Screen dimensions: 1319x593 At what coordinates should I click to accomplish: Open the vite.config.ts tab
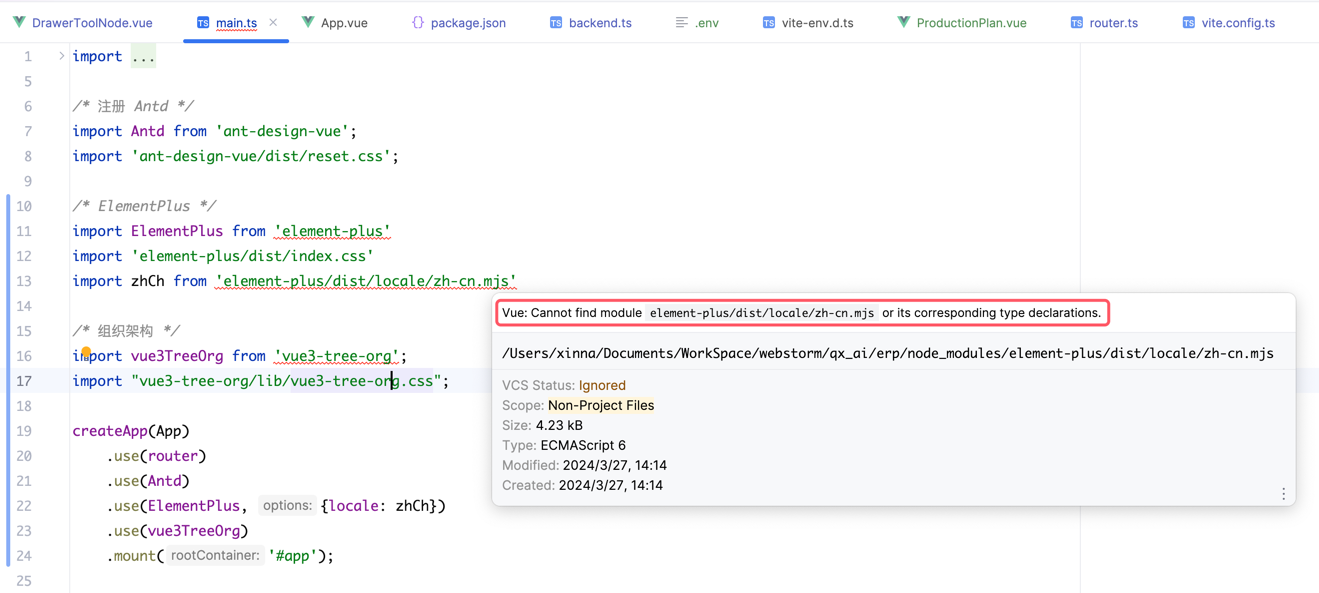point(1229,22)
